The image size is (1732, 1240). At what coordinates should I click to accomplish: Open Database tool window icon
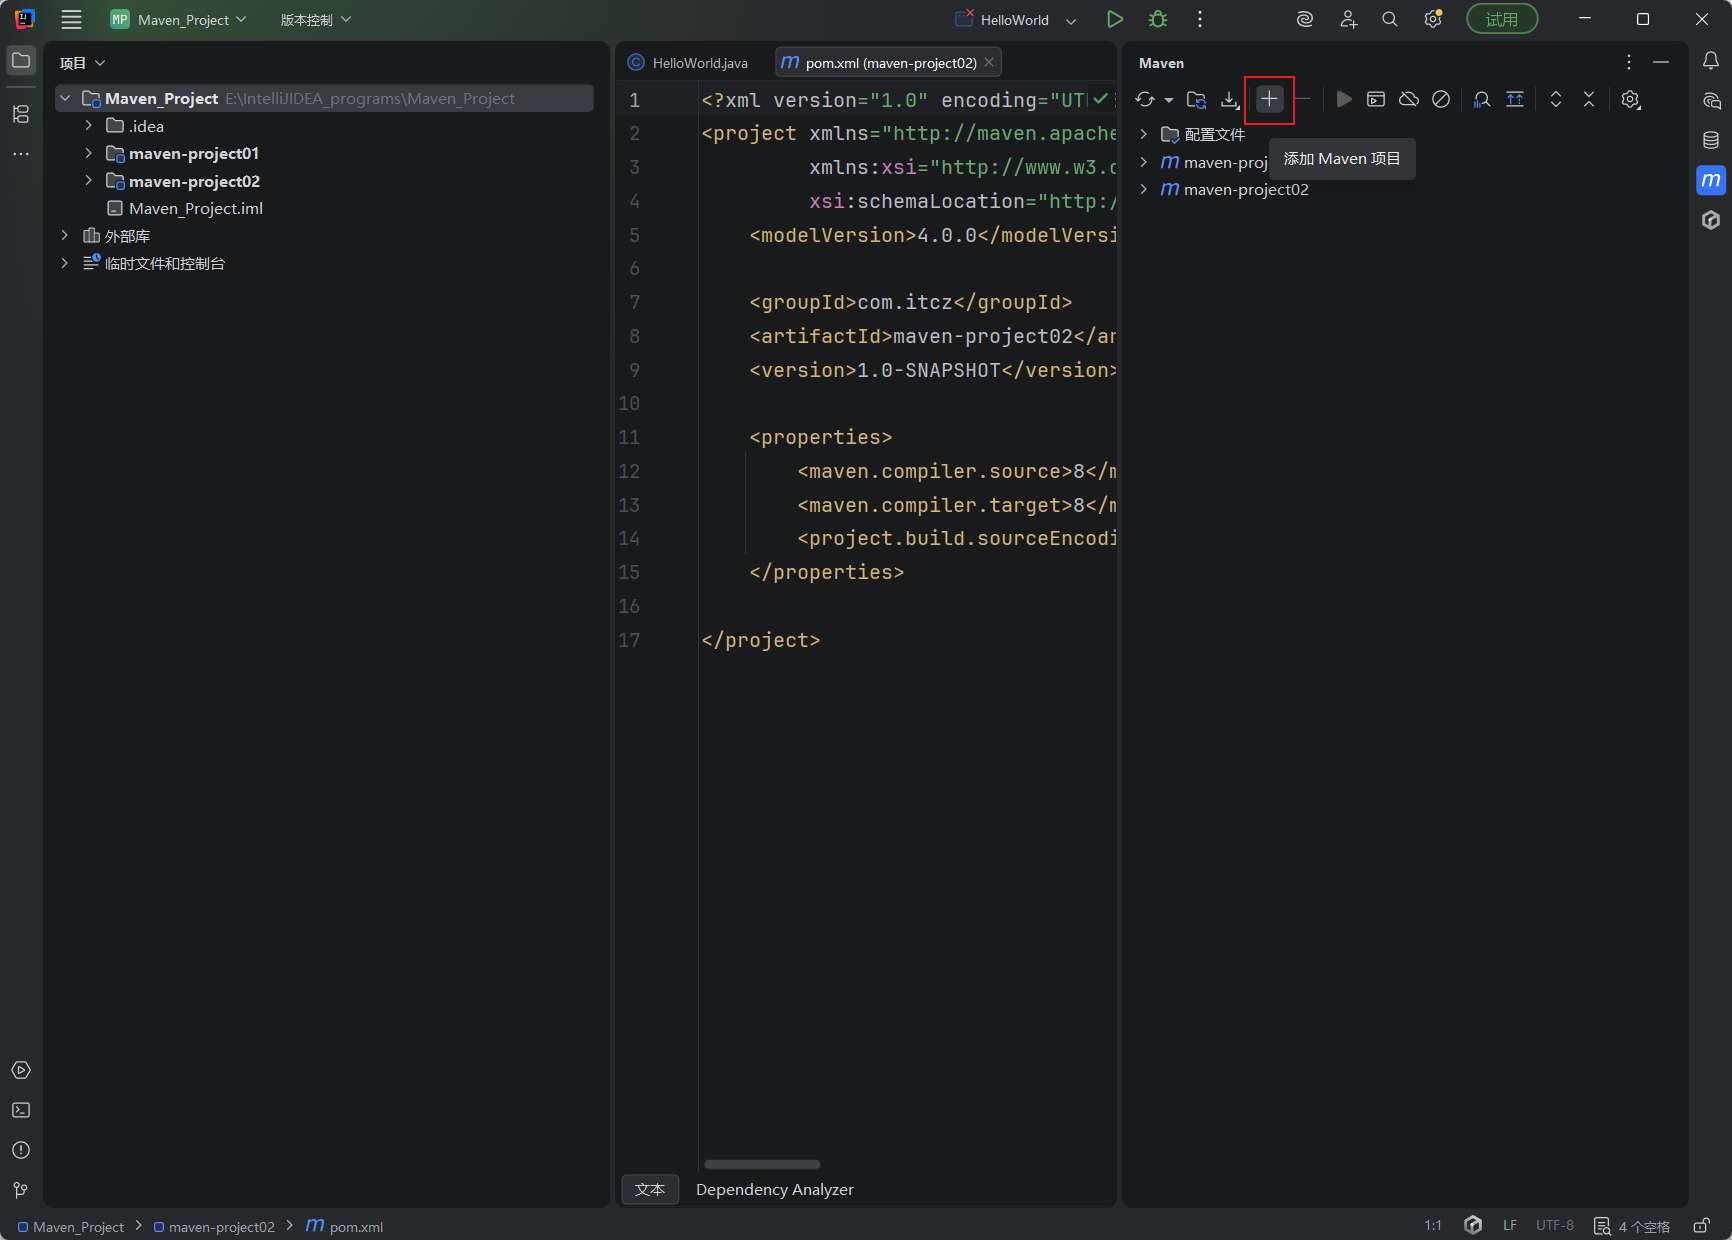coord(1711,140)
